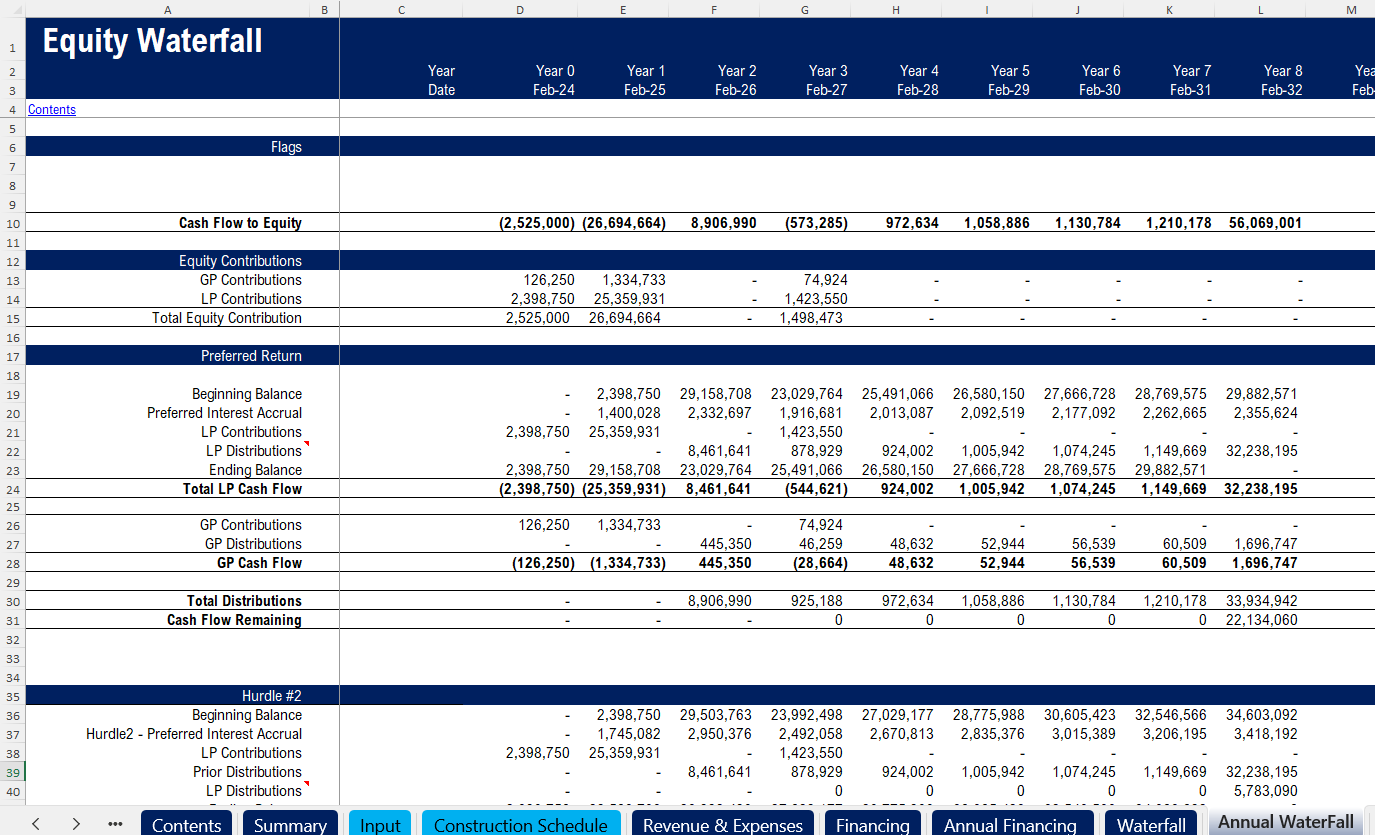
Task: Click the next sheet navigation arrow
Action: 76,824
